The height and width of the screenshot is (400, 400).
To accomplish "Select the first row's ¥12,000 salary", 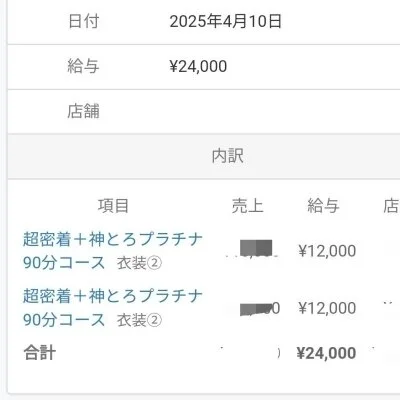I will coord(327,251).
